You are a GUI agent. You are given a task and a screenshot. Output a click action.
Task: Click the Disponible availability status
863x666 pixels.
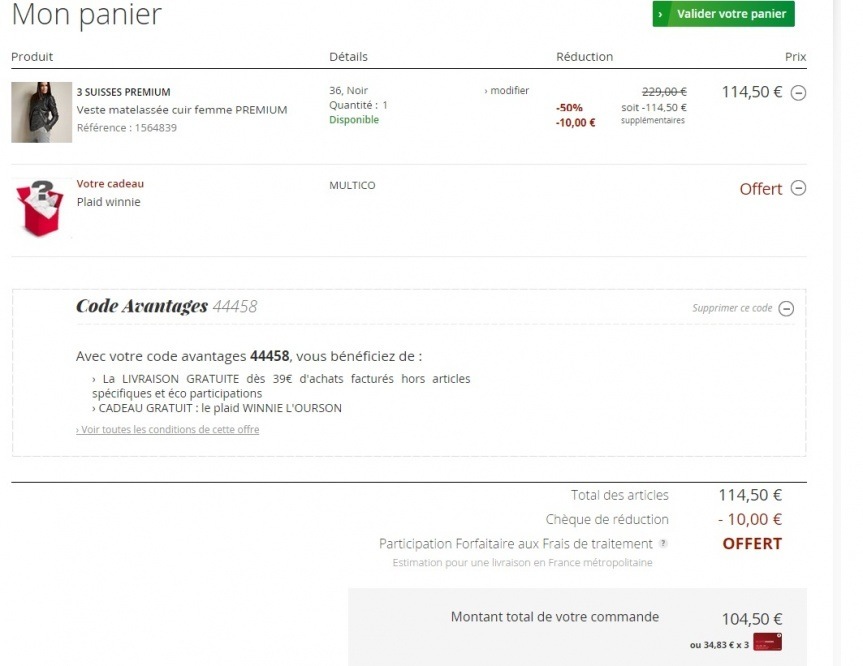click(354, 120)
